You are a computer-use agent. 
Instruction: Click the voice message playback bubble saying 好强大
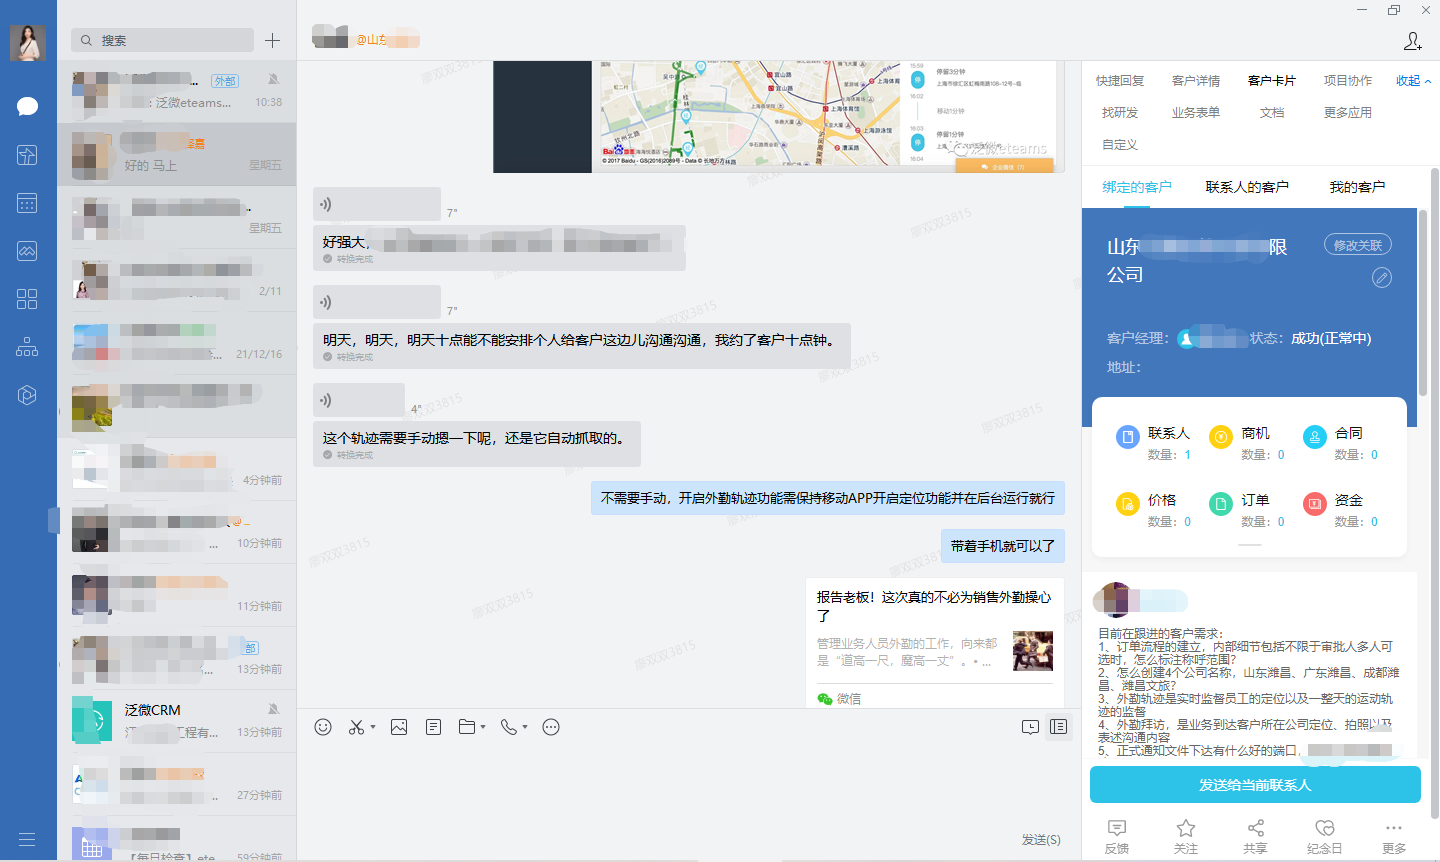[377, 203]
